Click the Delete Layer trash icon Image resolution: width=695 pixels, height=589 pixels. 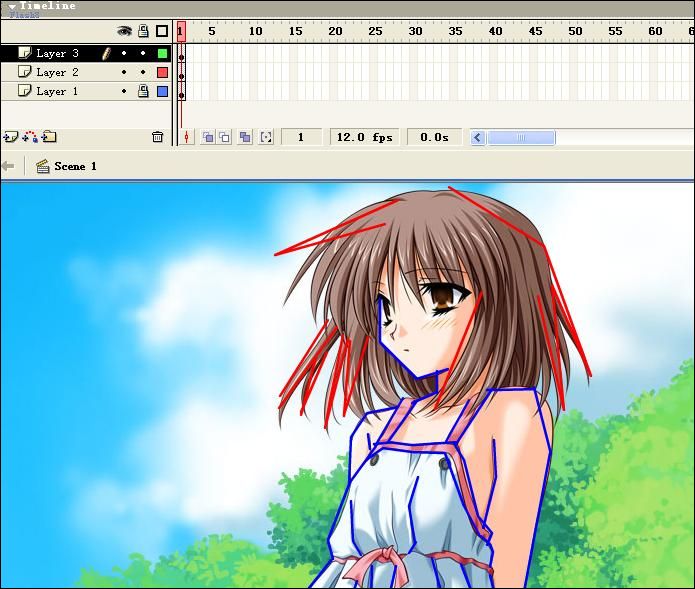(157, 137)
